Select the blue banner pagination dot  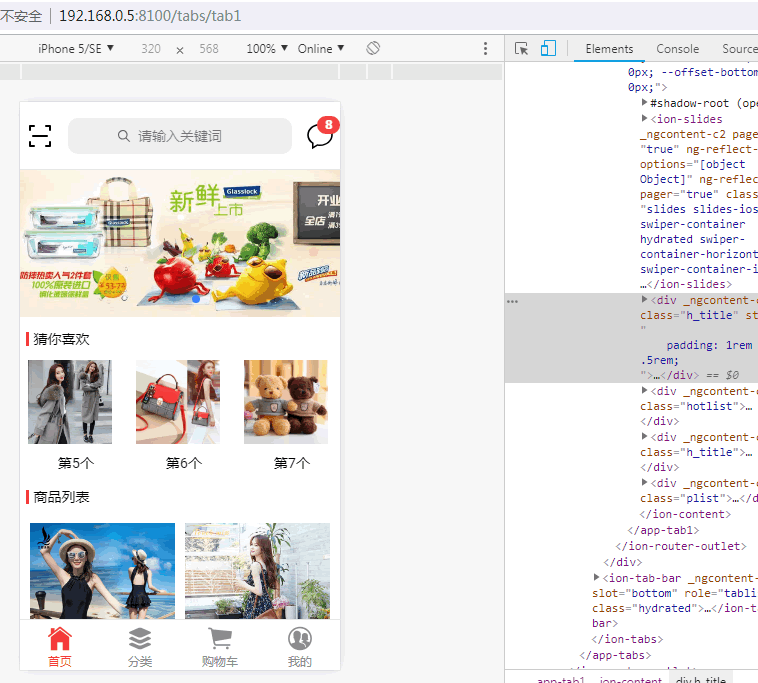tap(196, 299)
